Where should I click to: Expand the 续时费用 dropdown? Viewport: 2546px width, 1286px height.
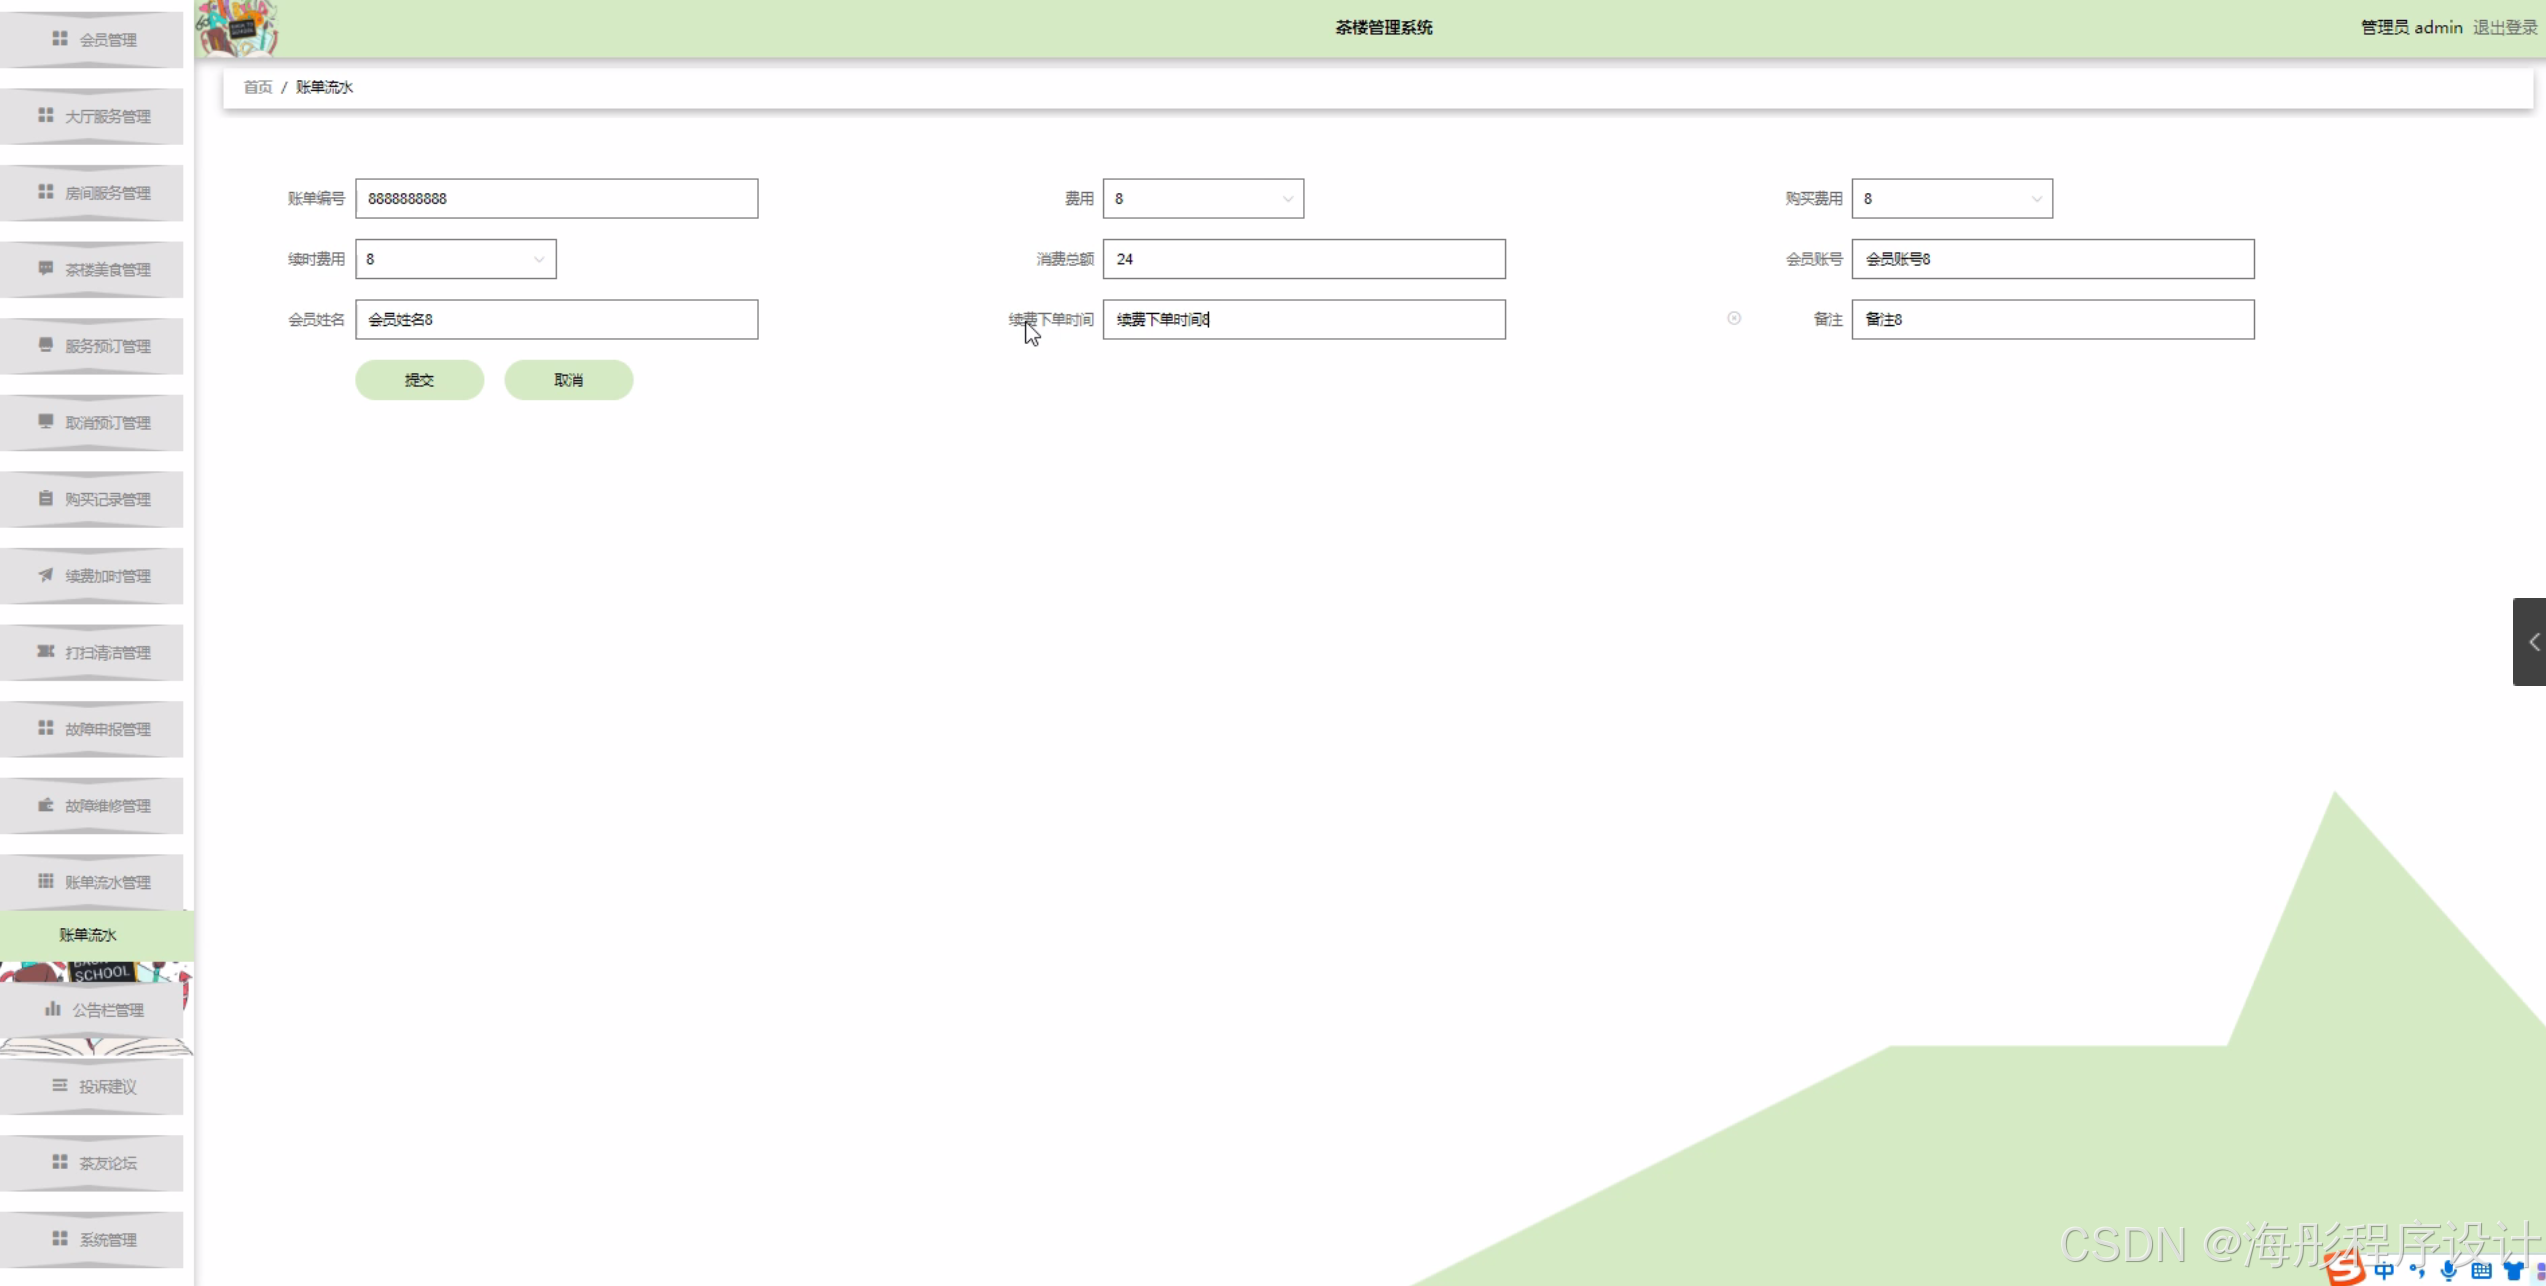tap(455, 259)
